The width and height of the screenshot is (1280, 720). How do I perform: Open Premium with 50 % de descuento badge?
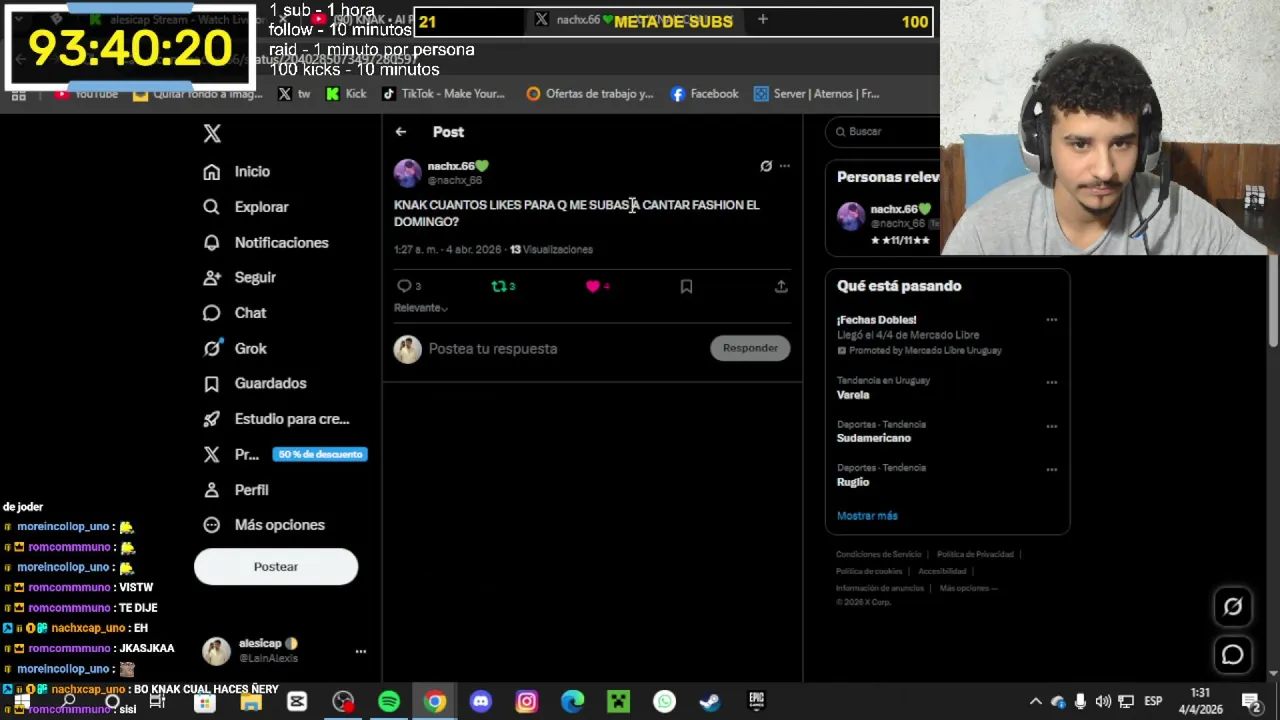(285, 454)
